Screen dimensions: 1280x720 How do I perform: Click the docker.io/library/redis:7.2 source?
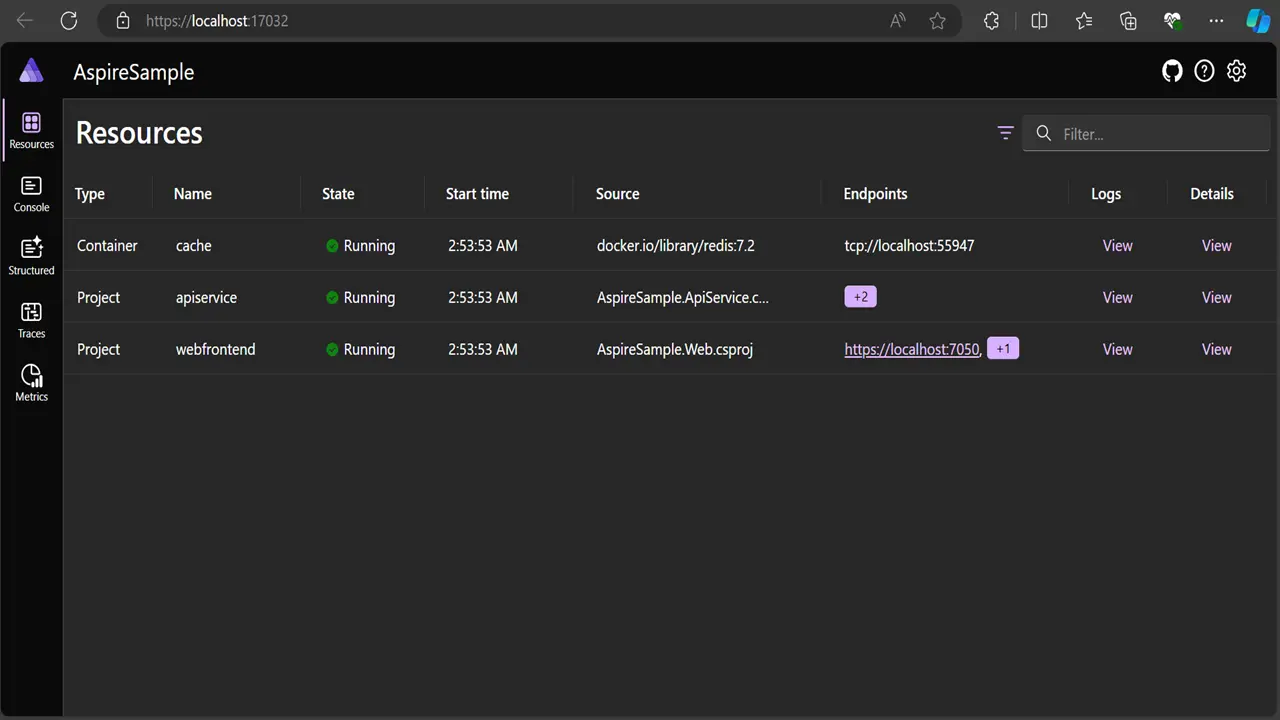click(676, 245)
